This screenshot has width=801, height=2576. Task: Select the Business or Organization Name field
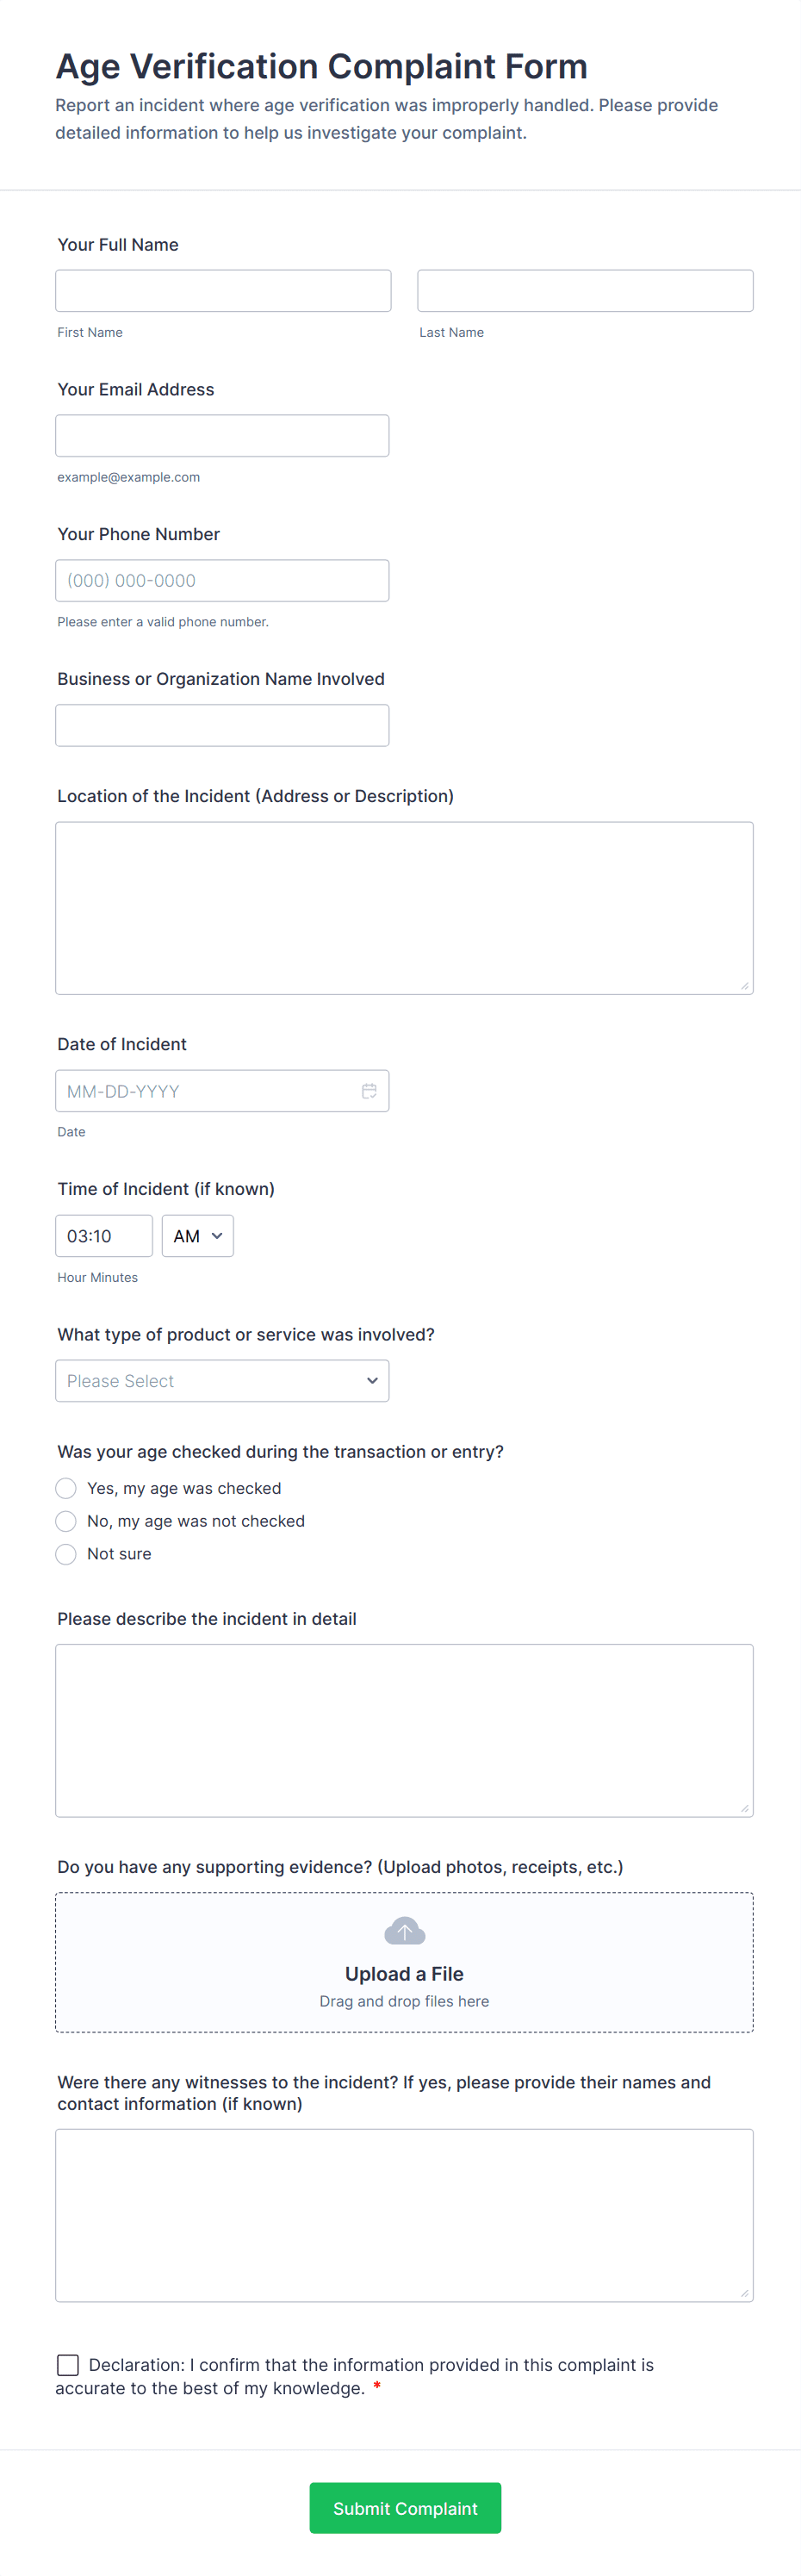click(222, 726)
